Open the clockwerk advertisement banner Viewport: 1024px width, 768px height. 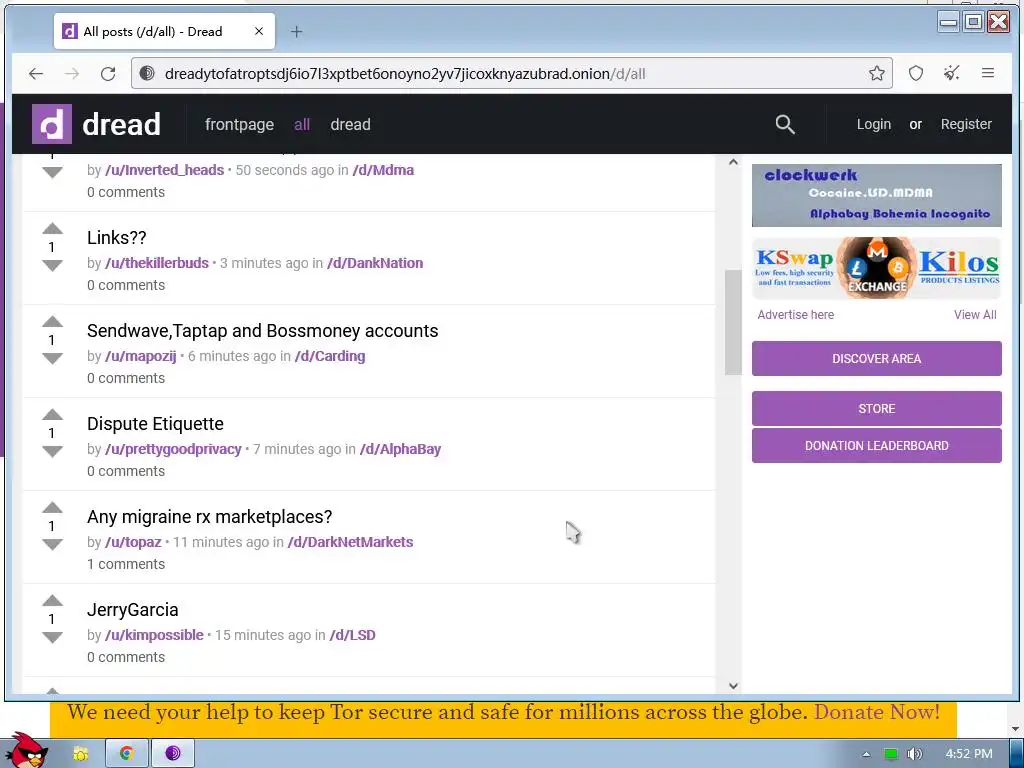876,195
